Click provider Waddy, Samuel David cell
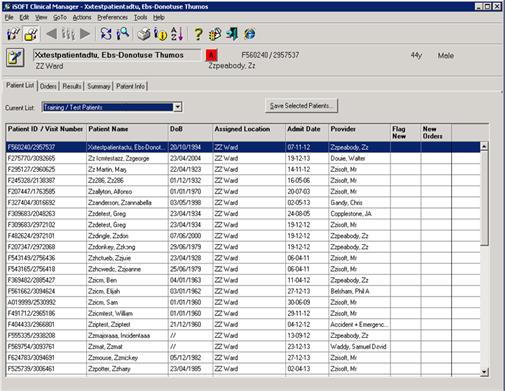The width and height of the screenshot is (505, 391). coord(358,347)
